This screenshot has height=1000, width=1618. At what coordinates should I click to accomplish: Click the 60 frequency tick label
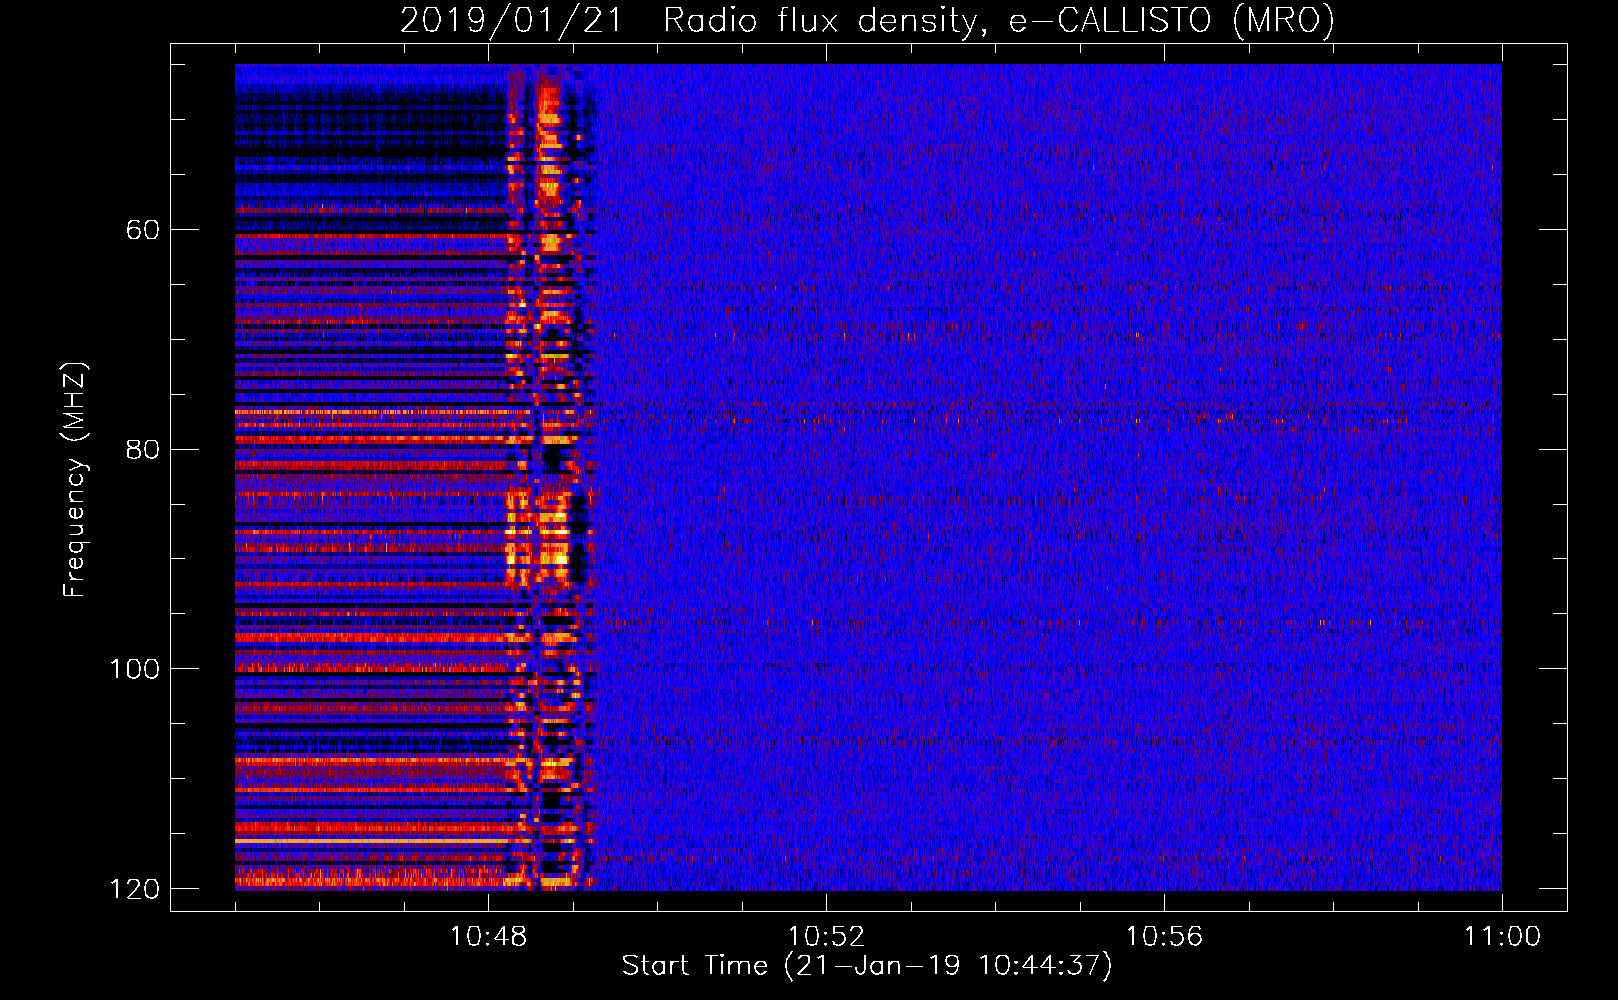(142, 230)
